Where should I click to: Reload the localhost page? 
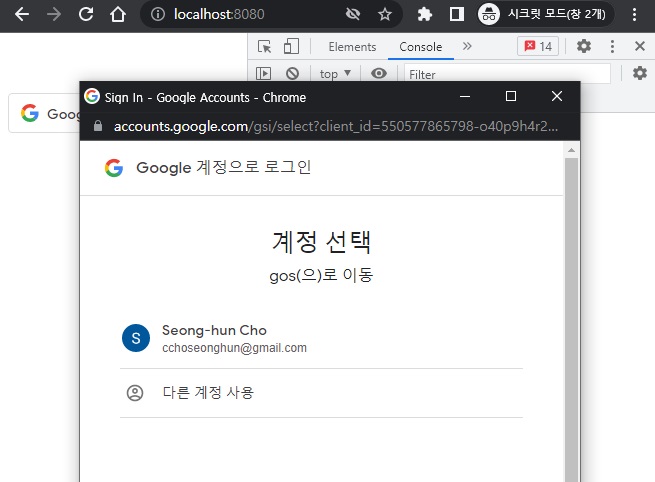click(86, 14)
